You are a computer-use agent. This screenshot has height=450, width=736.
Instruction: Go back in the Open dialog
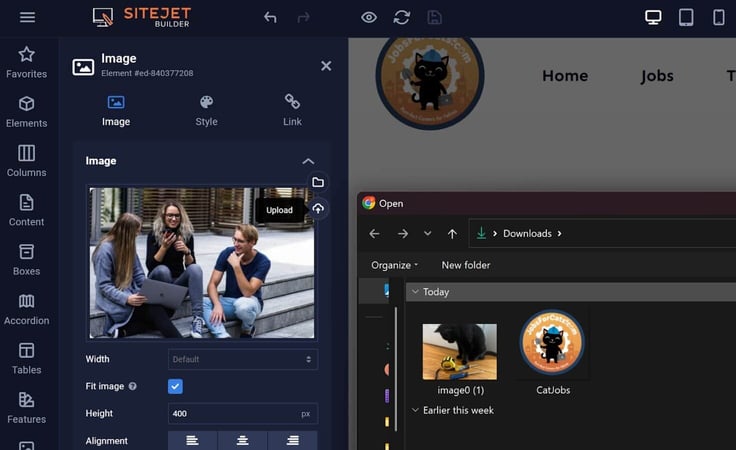tap(374, 234)
